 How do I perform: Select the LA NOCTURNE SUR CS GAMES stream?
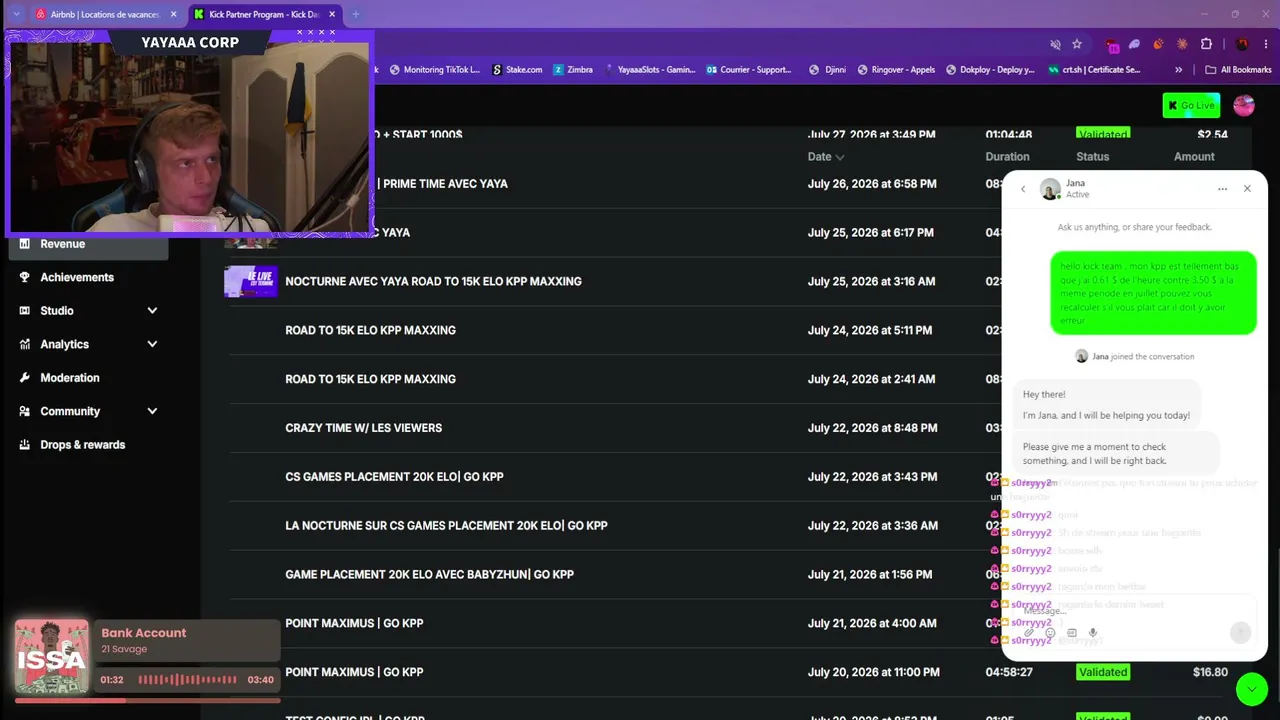(x=446, y=526)
